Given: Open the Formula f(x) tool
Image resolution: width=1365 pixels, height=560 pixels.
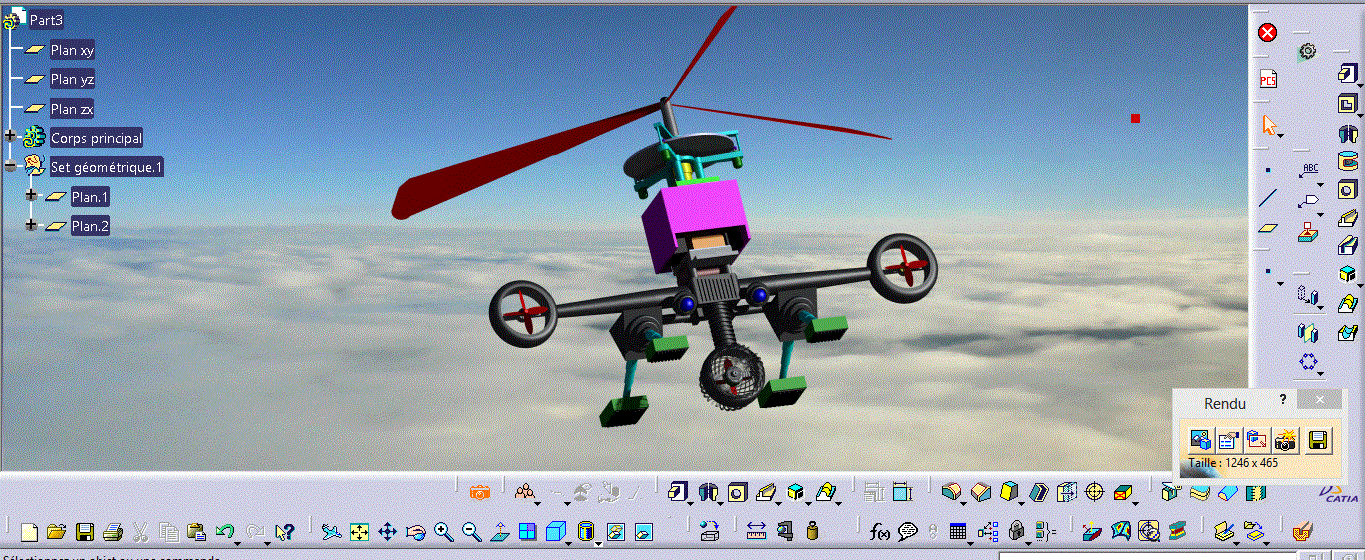Looking at the screenshot, I should [x=881, y=531].
